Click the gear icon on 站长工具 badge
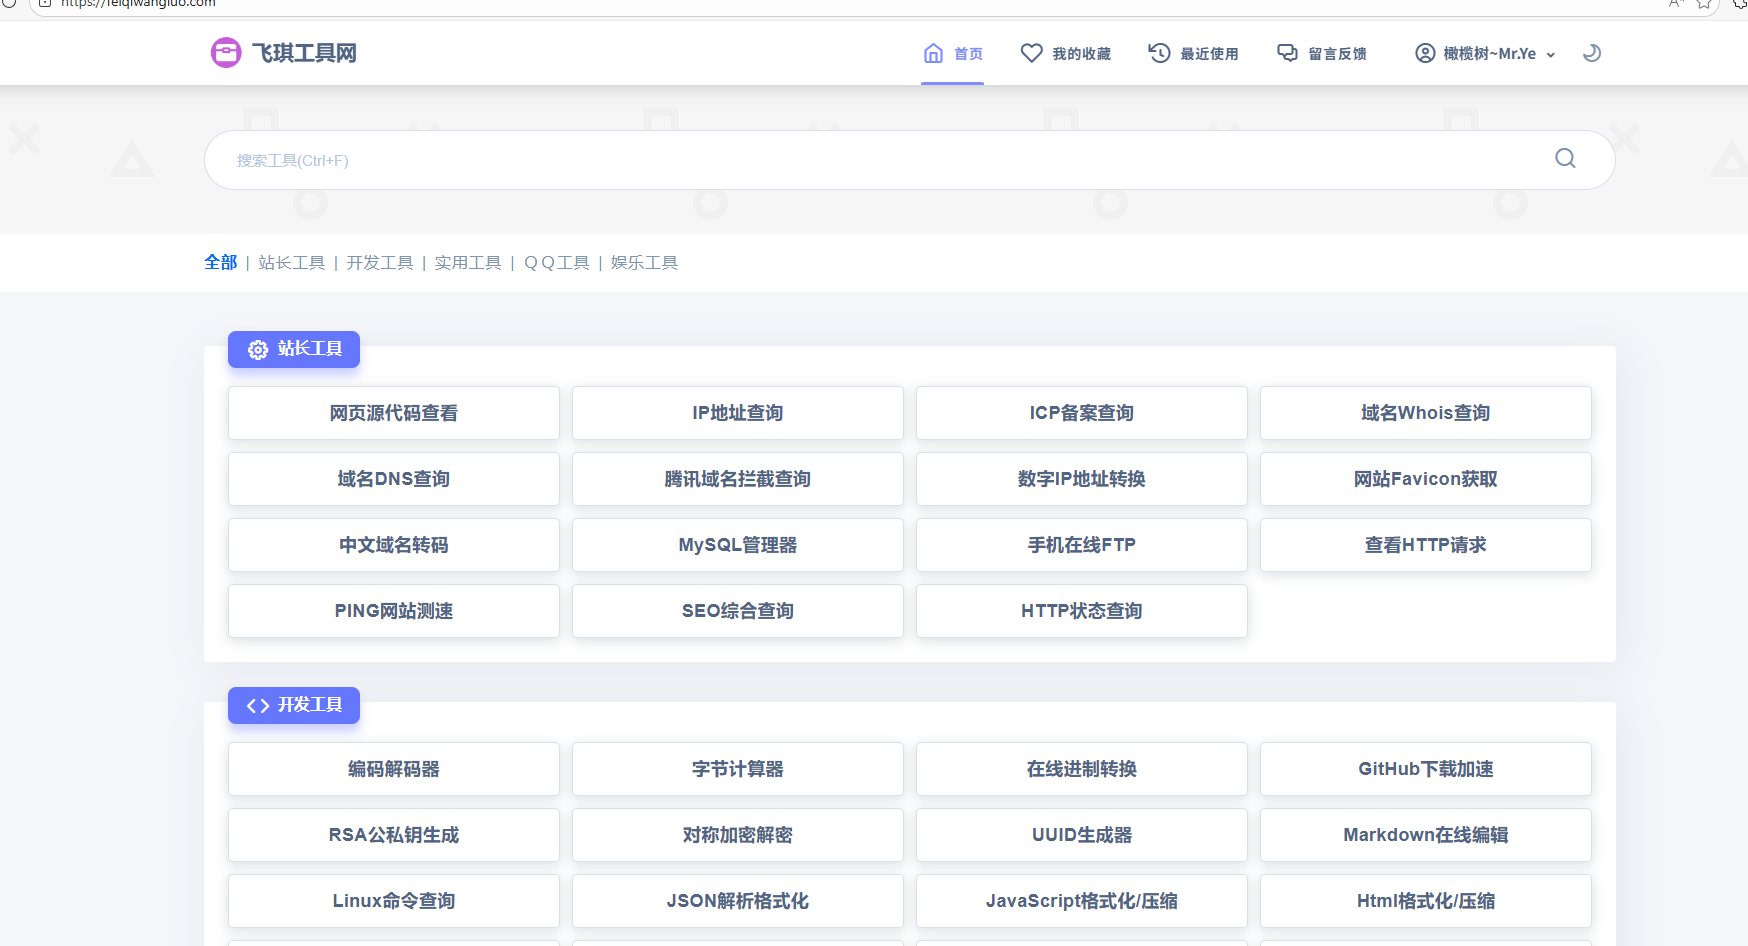This screenshot has height=946, width=1748. coord(258,349)
